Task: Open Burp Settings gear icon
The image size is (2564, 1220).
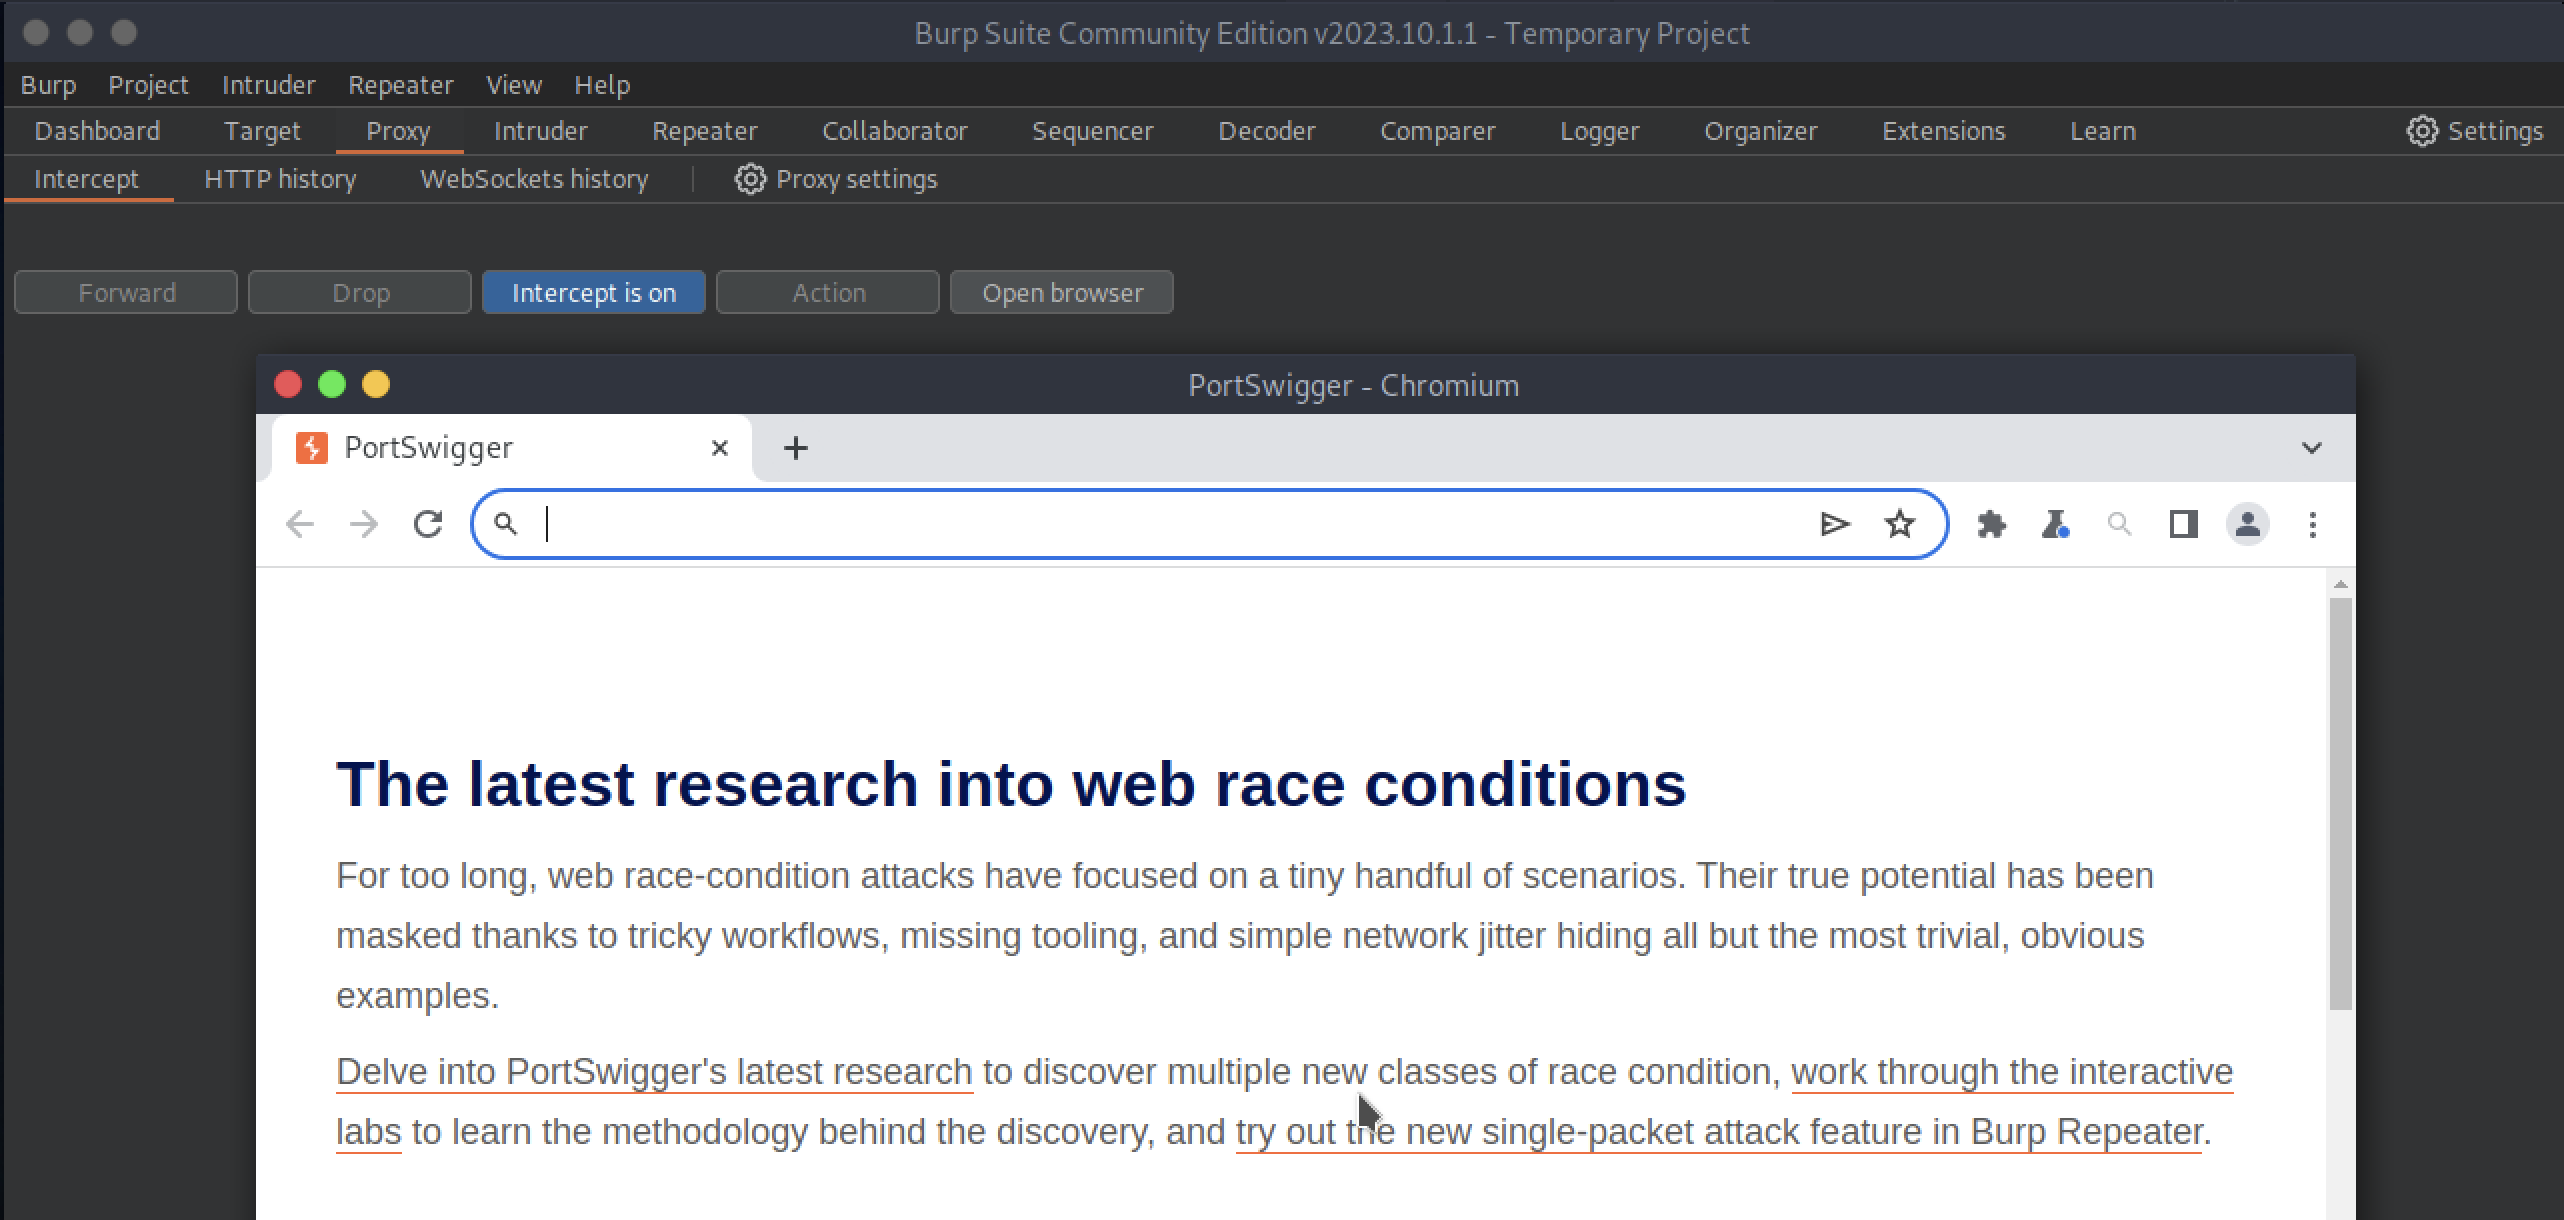Action: pyautogui.click(x=2421, y=131)
